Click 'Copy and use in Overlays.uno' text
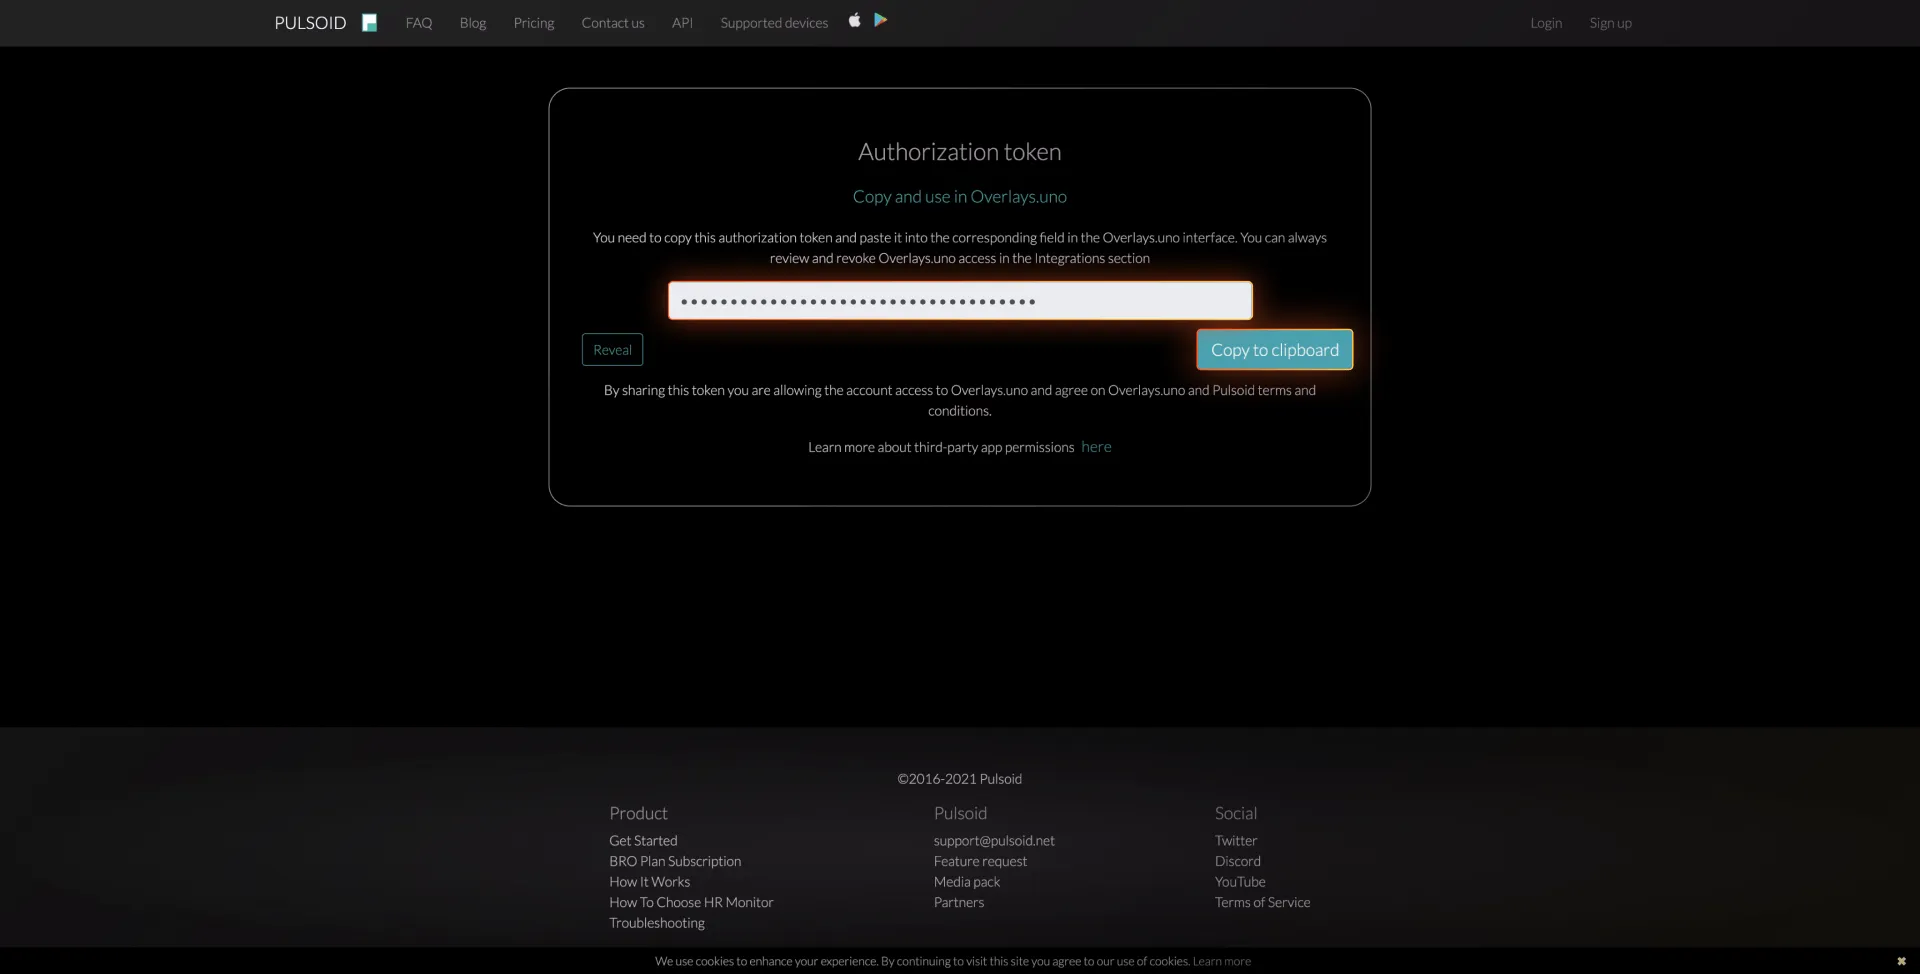The width and height of the screenshot is (1920, 974). pyautogui.click(x=960, y=197)
